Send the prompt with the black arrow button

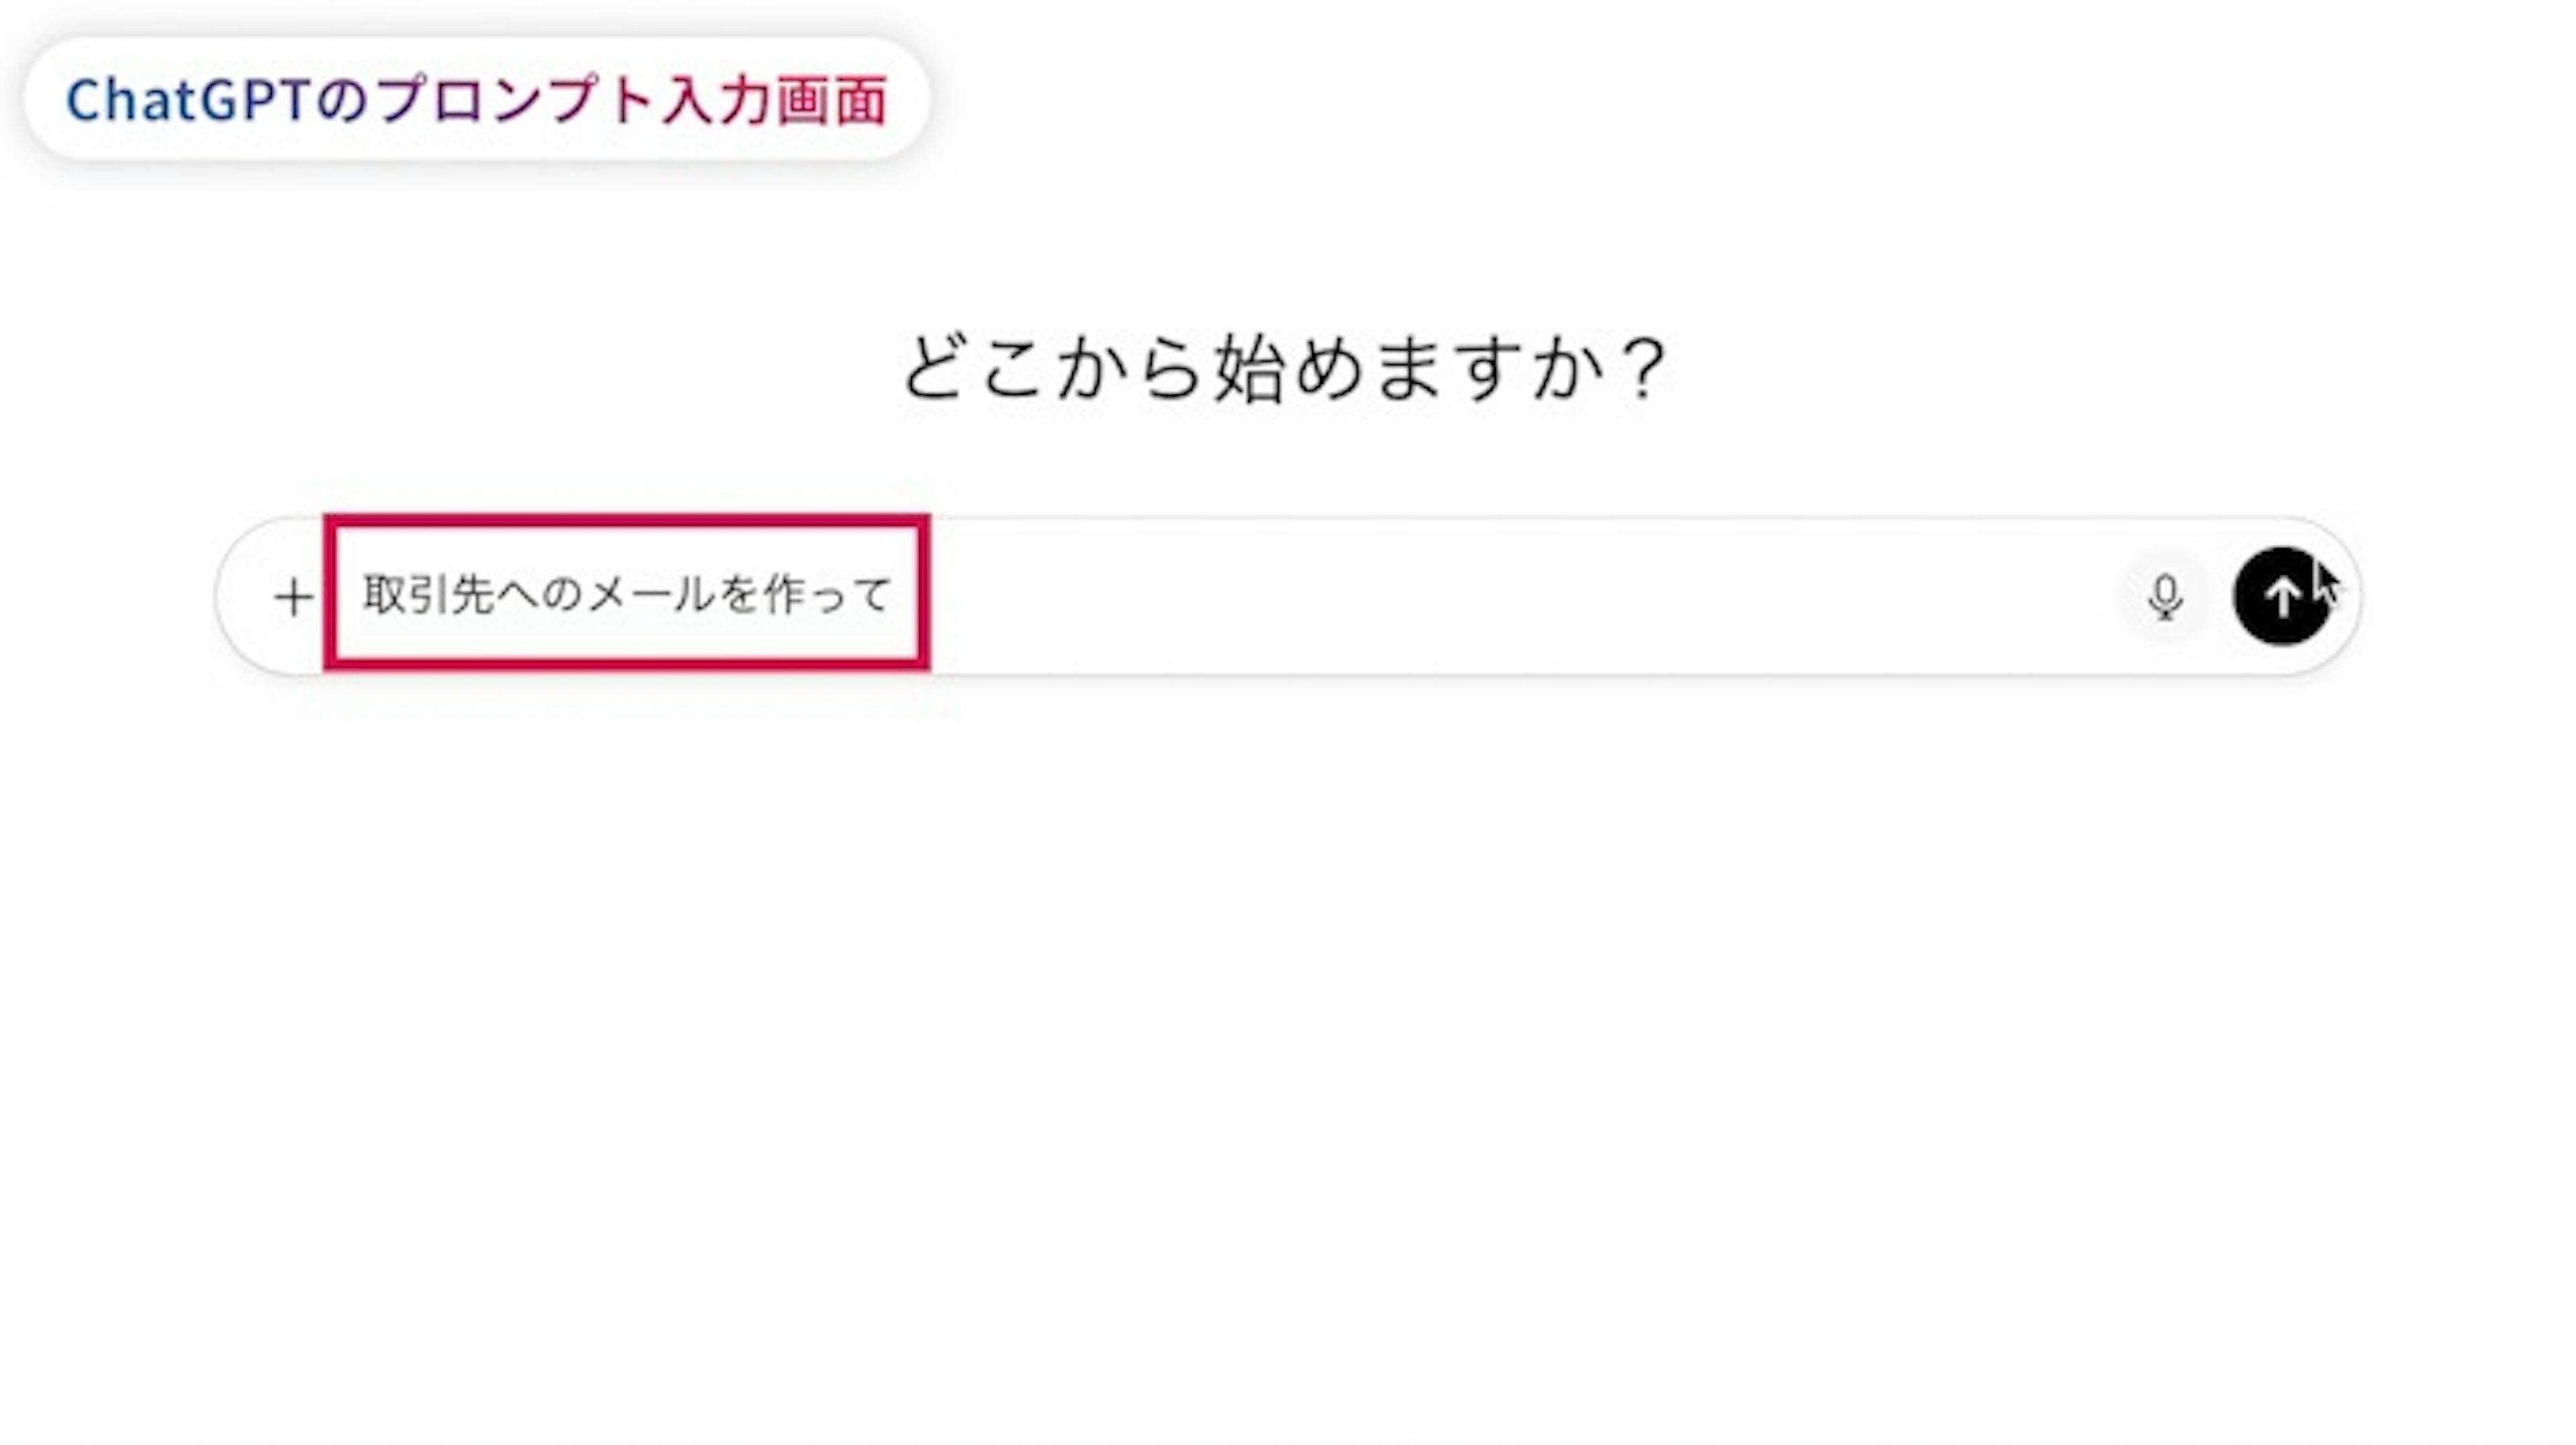click(x=2281, y=597)
